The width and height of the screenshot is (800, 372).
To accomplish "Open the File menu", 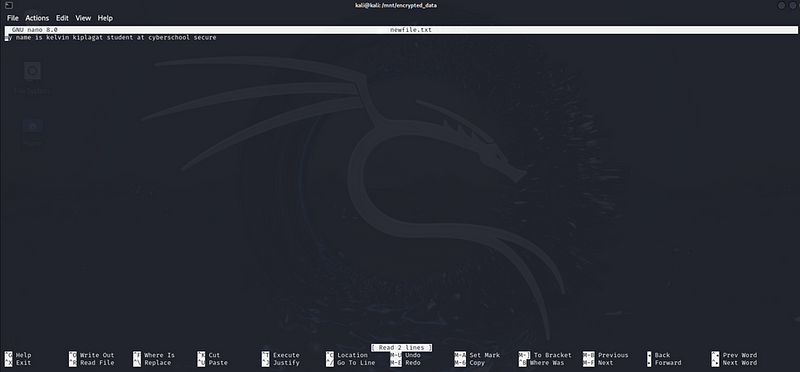I will coord(13,18).
